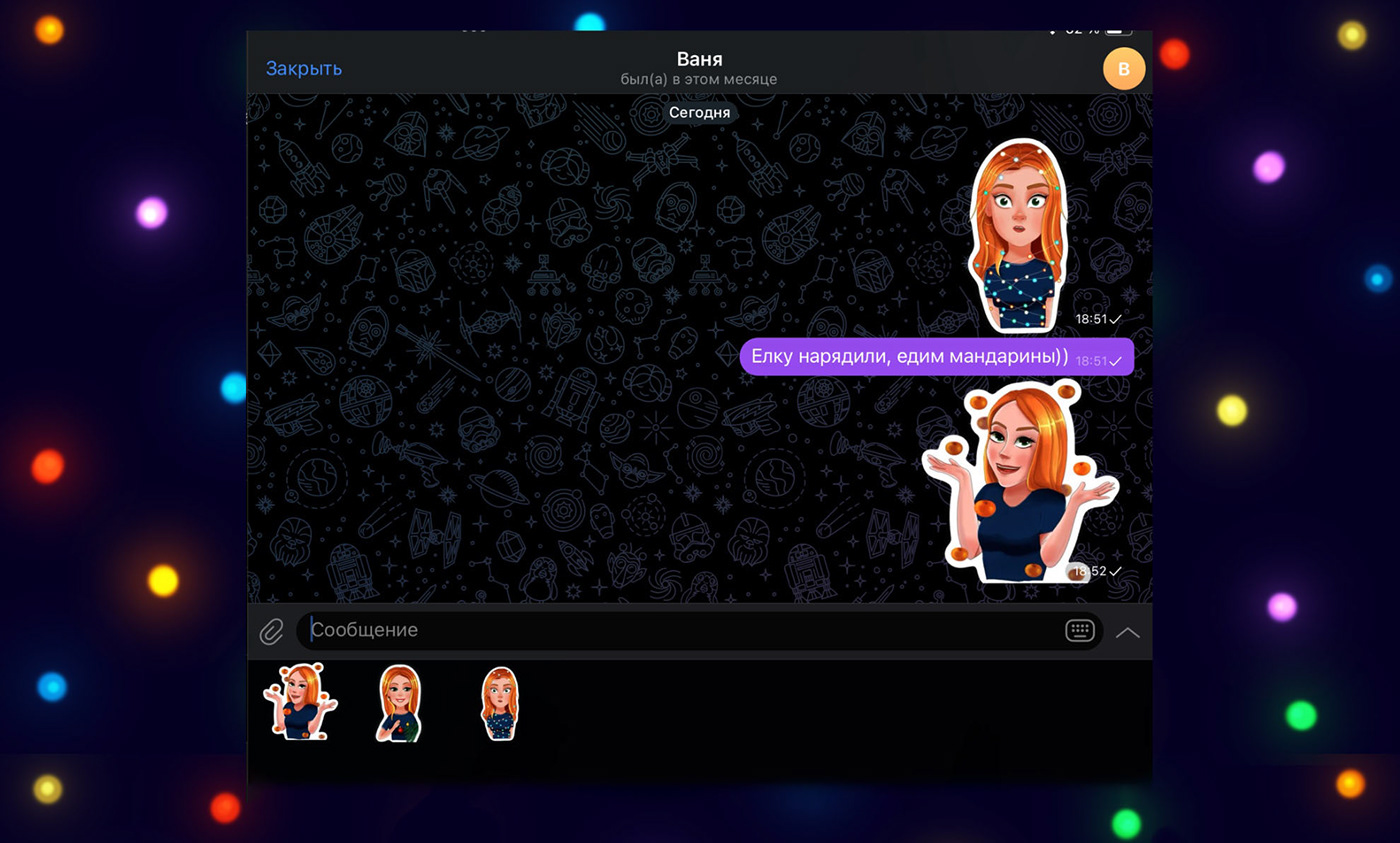Expand the panel with the up chevron
The image size is (1400, 843).
point(1127,632)
